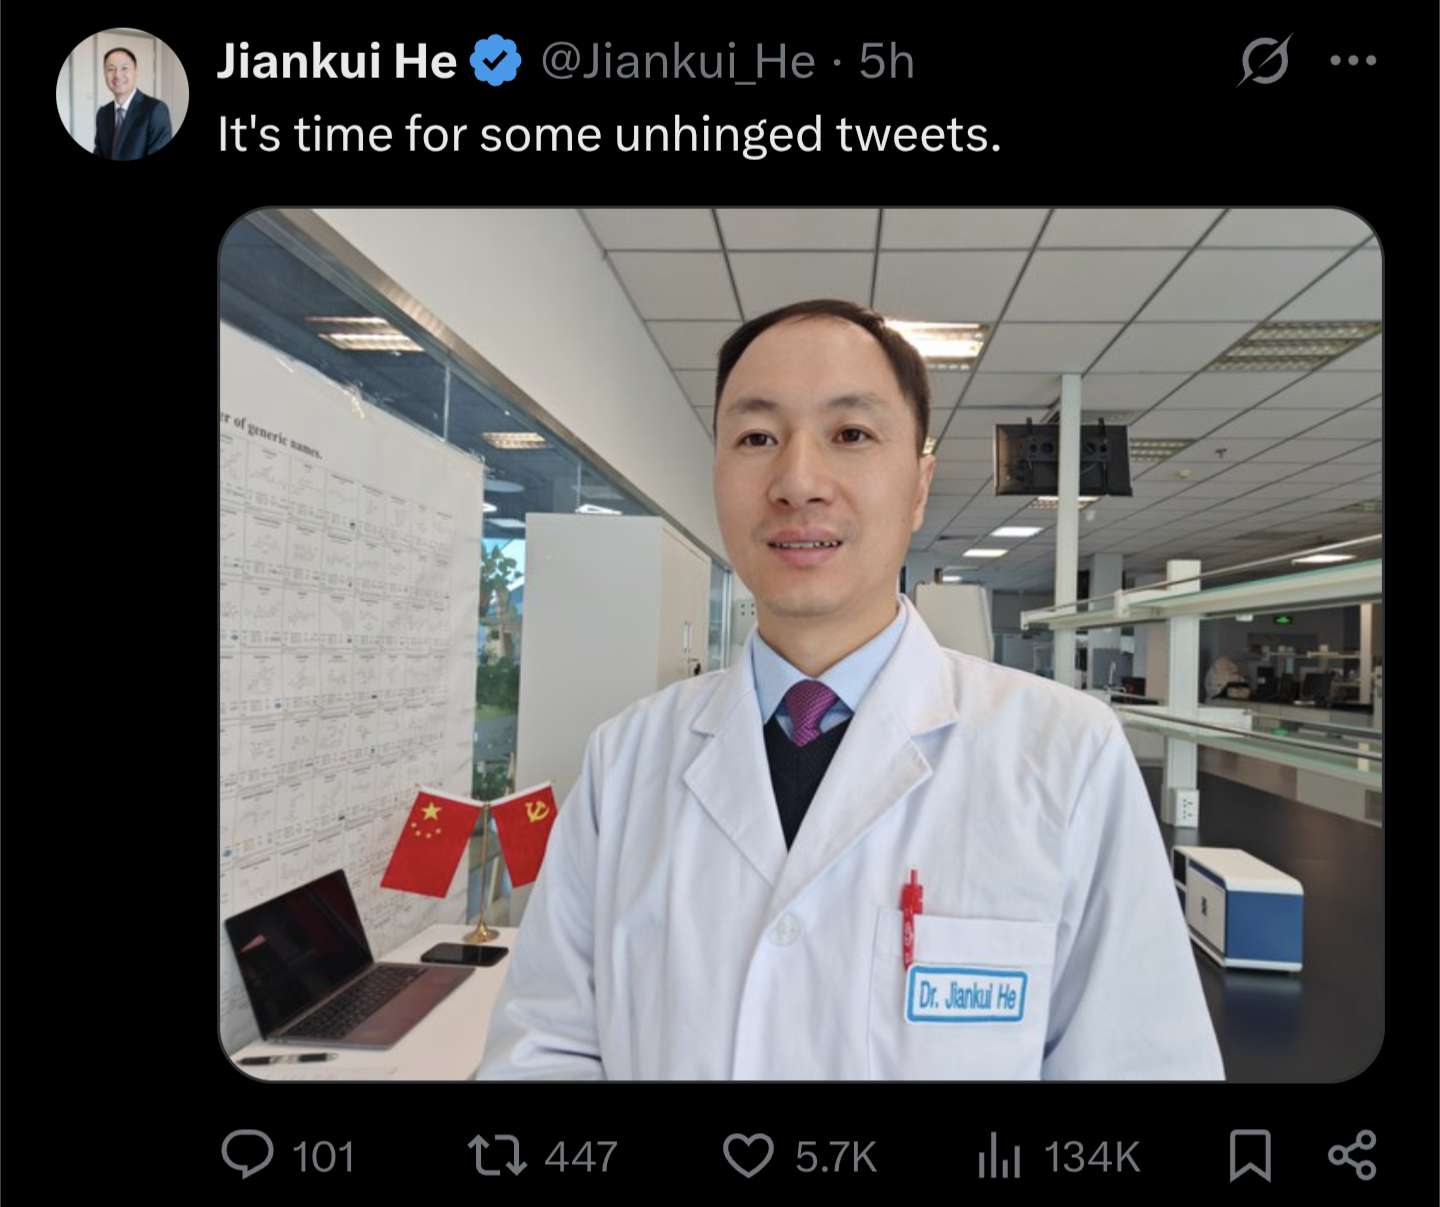1440x1207 pixels.
Task: Like the tweet with the heart icon
Action: click(x=748, y=1156)
